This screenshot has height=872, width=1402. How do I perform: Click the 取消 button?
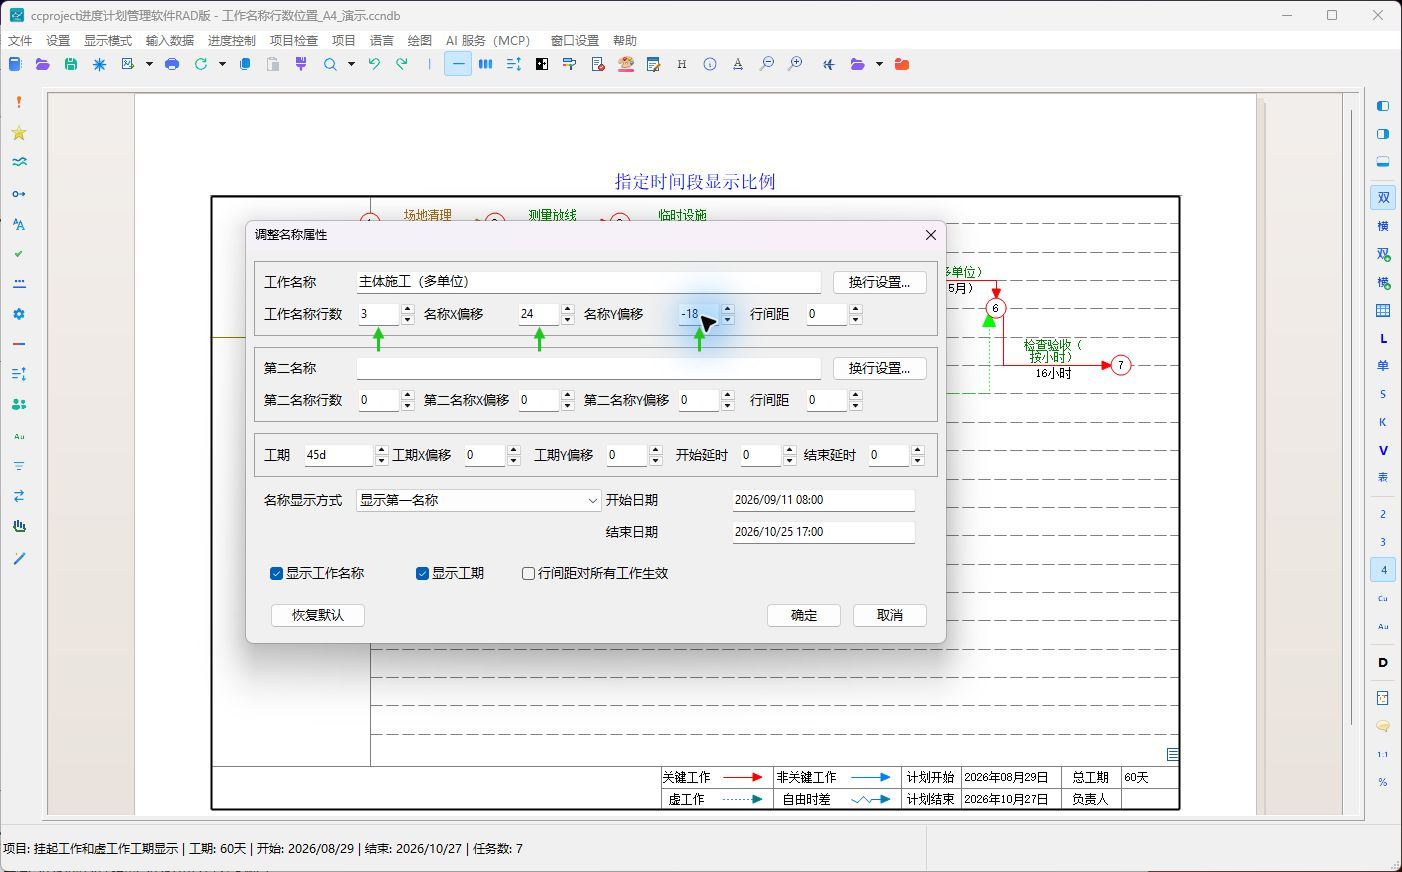[x=890, y=615]
